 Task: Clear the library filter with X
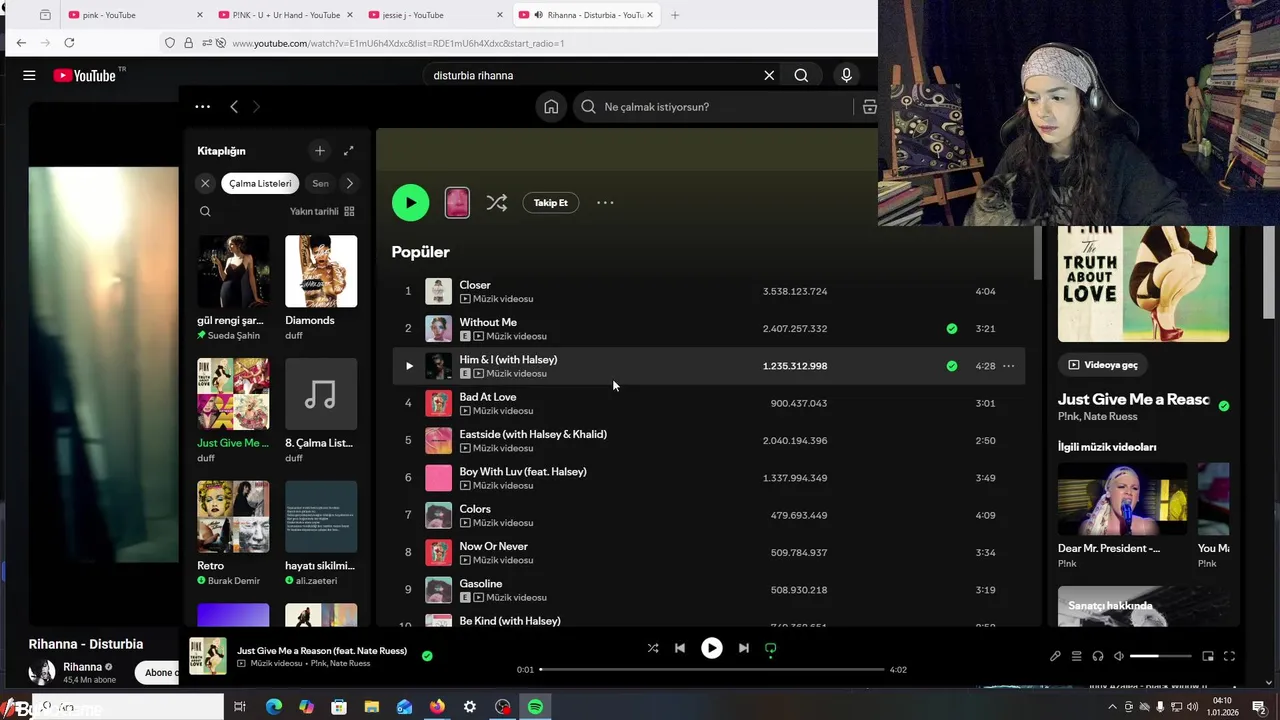205,183
